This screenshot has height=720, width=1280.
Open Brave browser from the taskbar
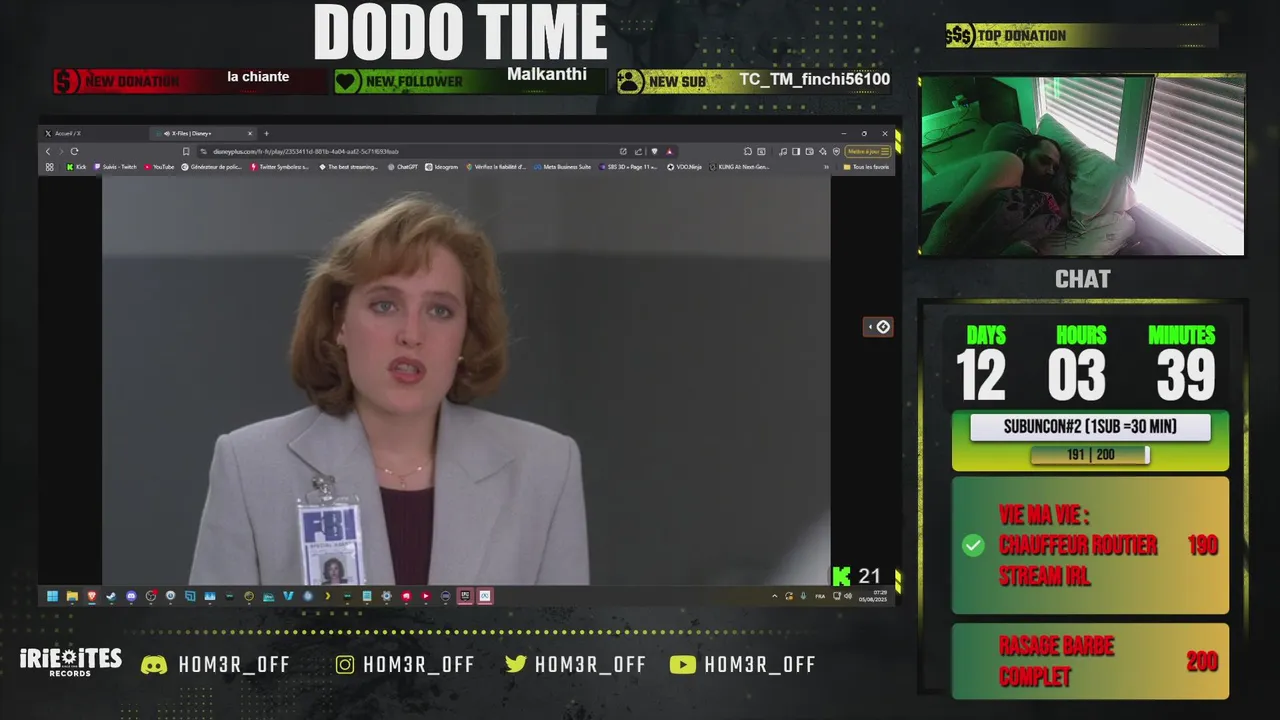tap(92, 596)
